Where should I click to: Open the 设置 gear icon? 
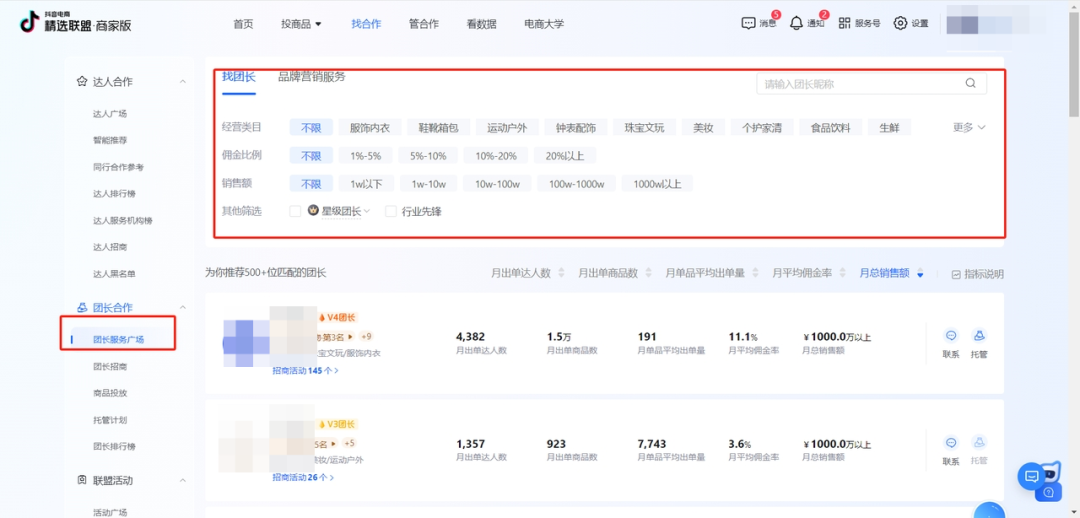pos(900,23)
